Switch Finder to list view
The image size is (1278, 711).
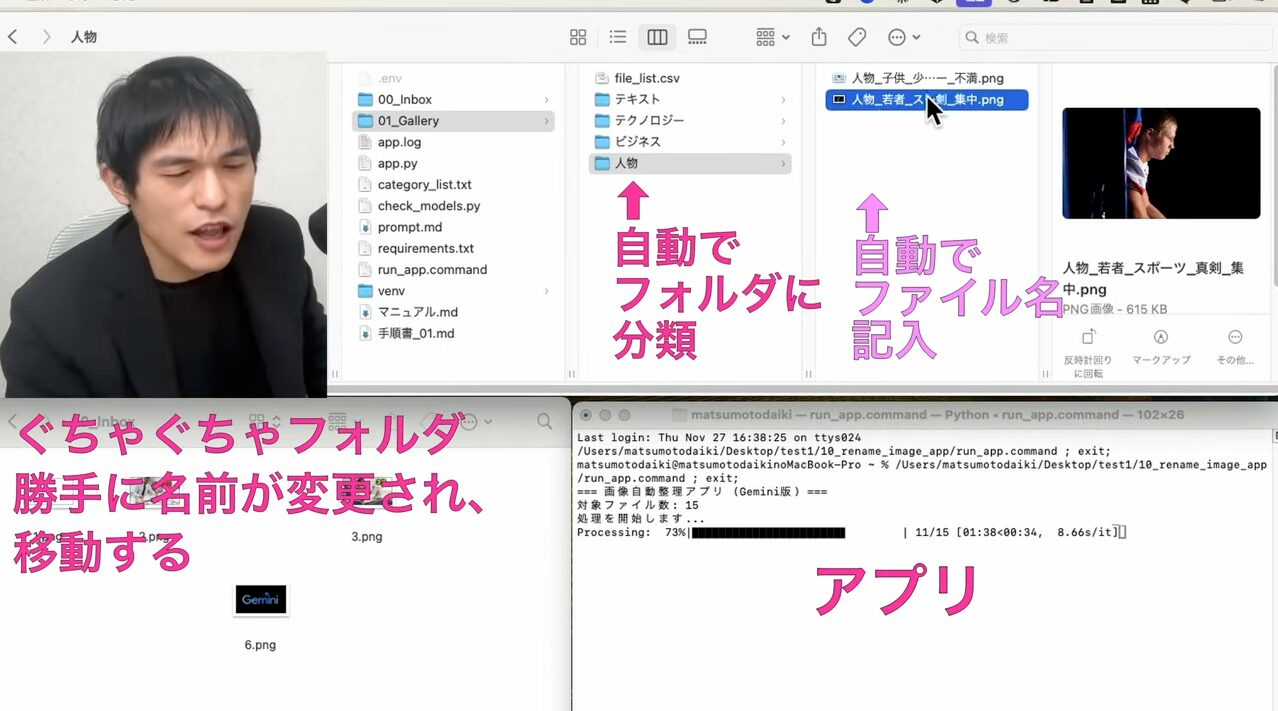(x=618, y=37)
